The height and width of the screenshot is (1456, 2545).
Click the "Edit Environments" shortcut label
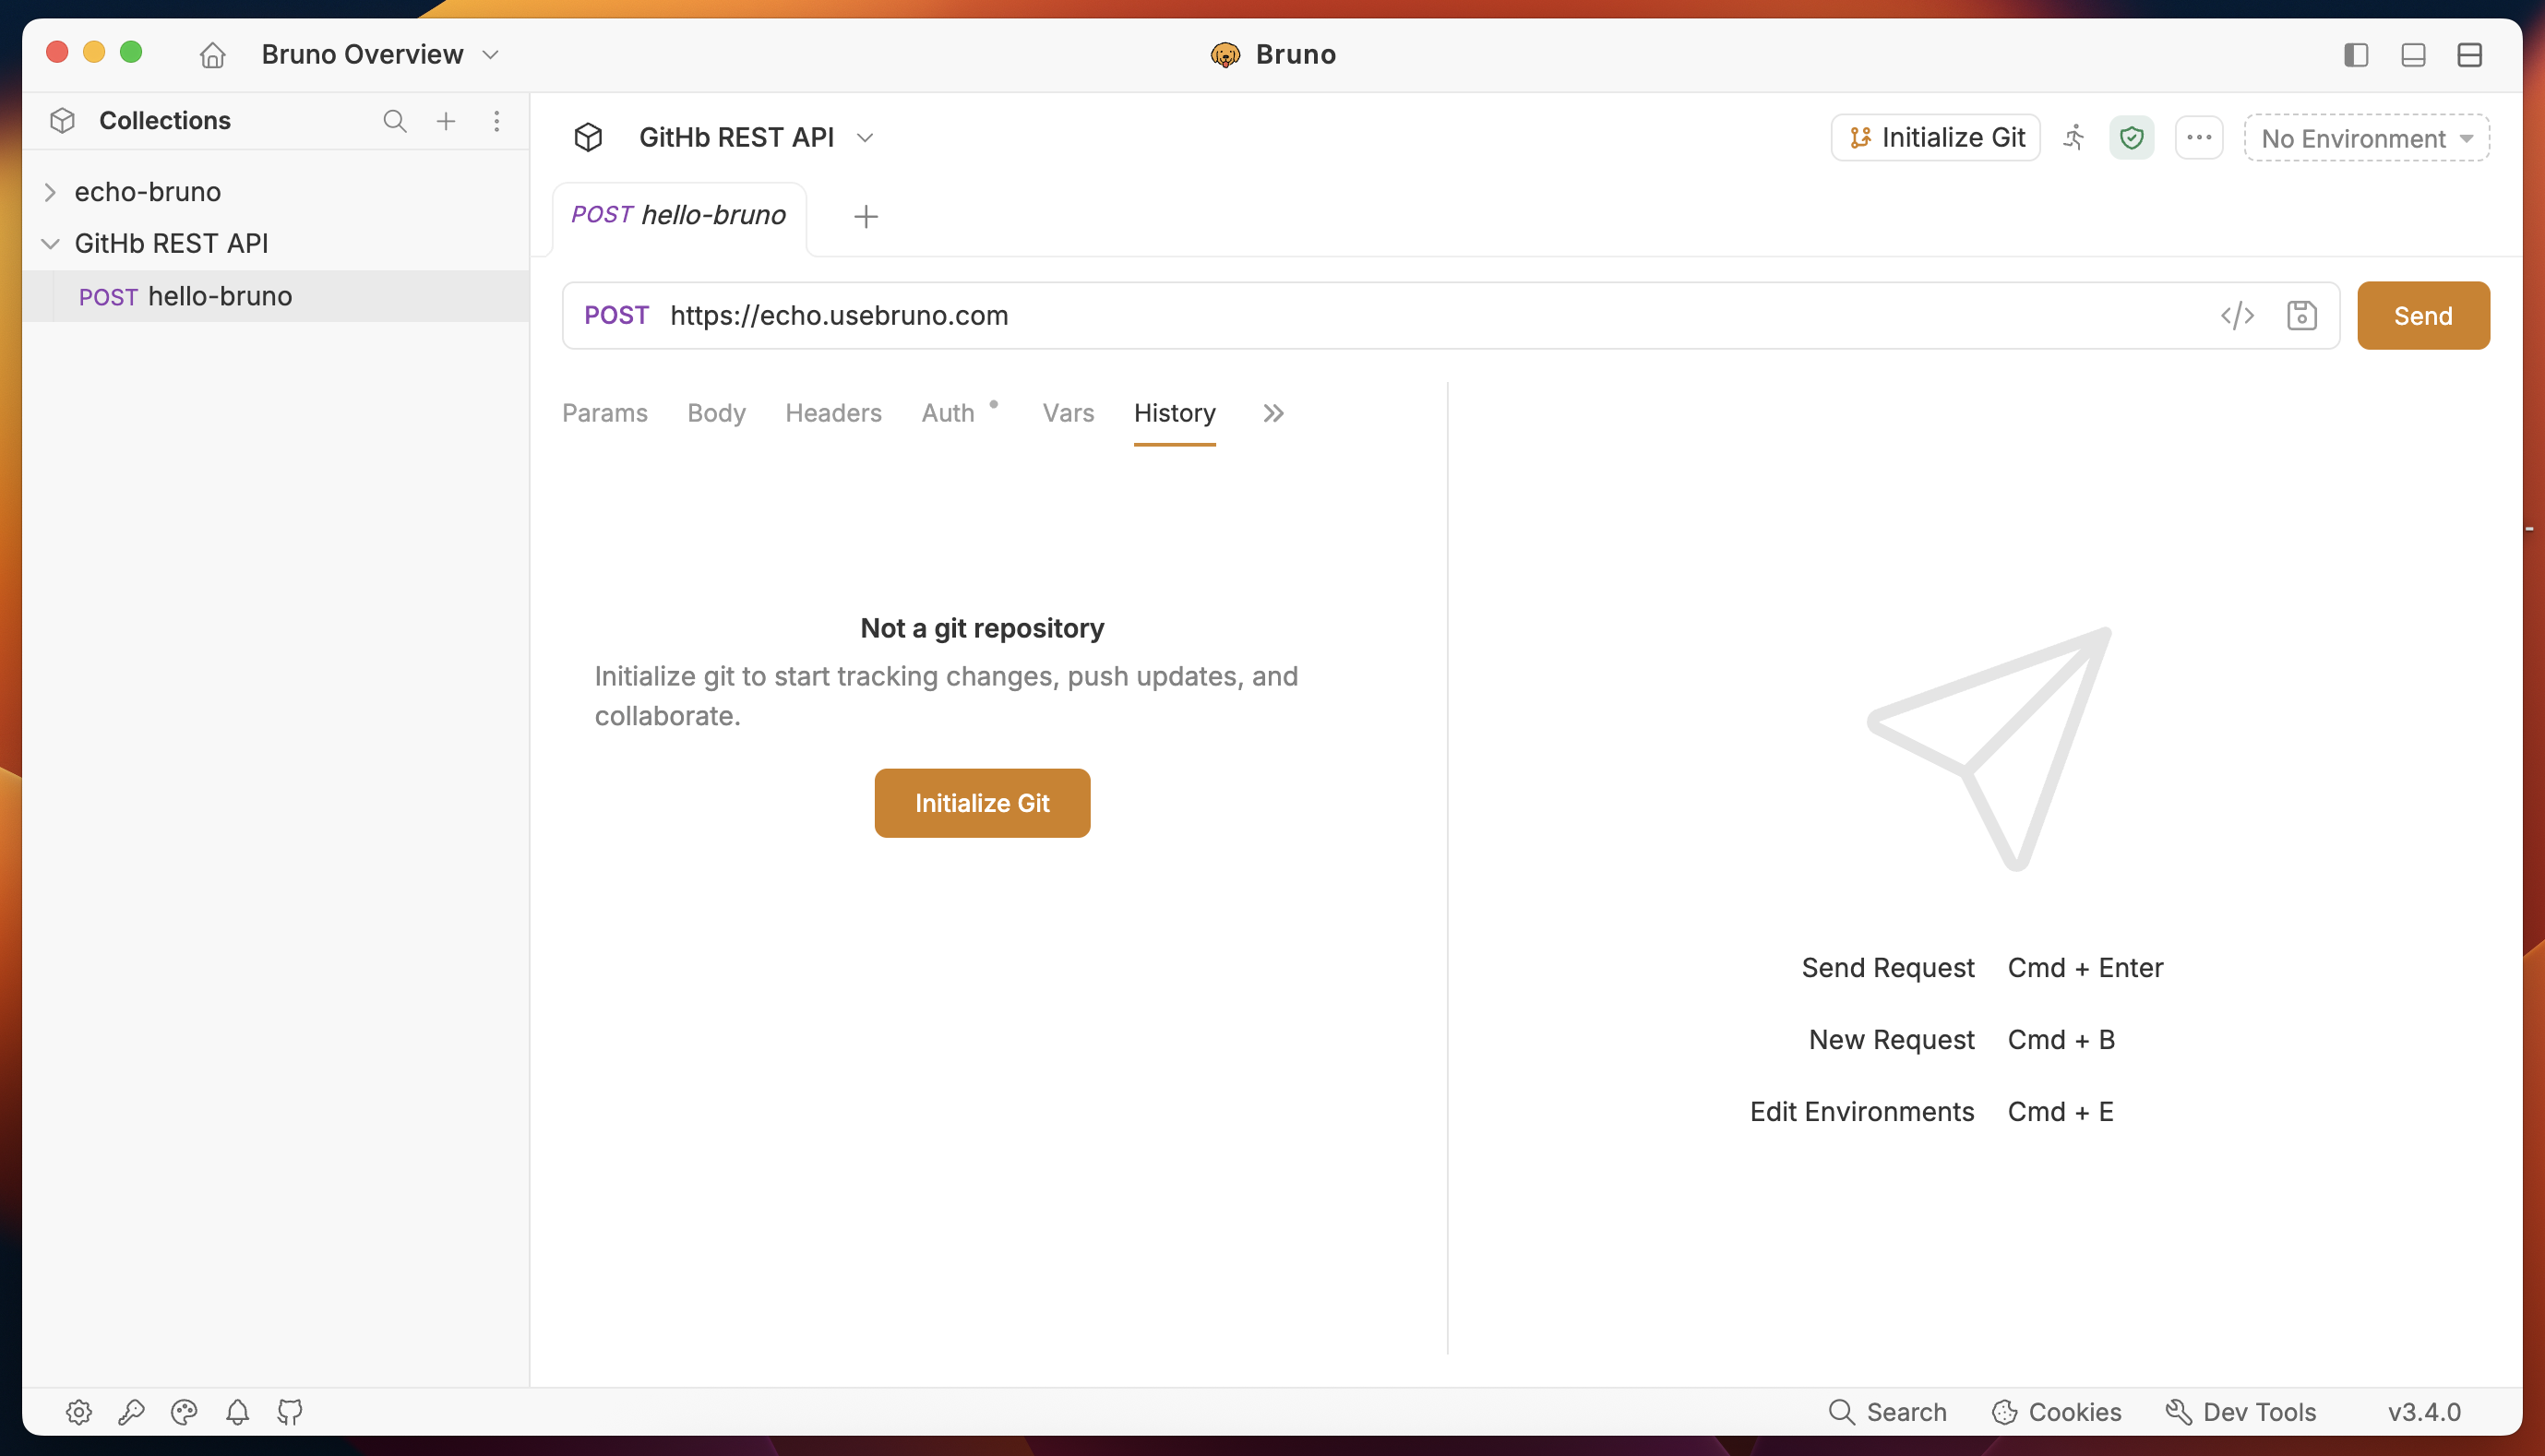(1862, 1112)
